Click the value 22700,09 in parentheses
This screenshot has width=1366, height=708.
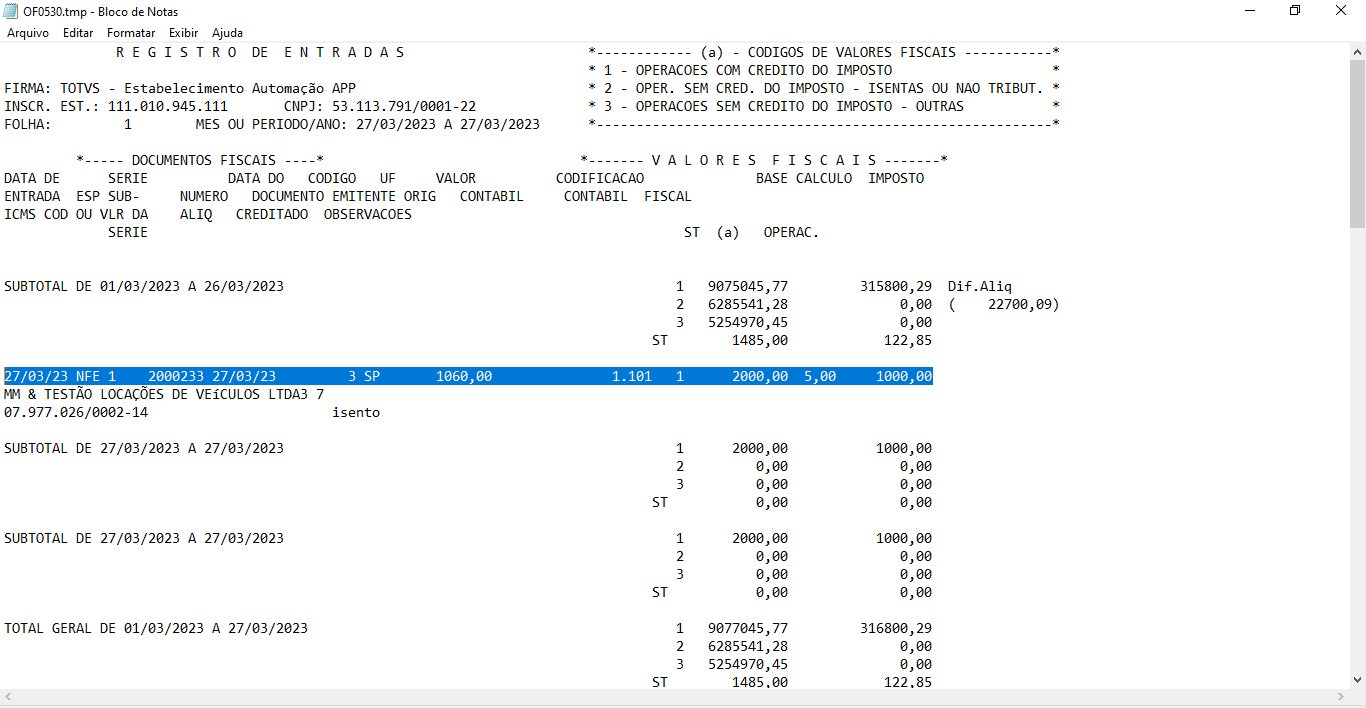click(x=1020, y=304)
